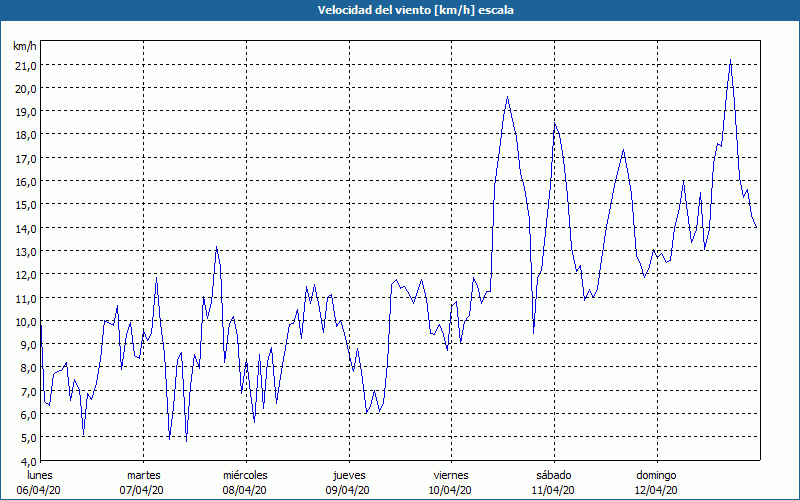Viewport: 800px width, 500px height.
Task: Select the 10,0 y-axis value
Action: (x=26, y=321)
